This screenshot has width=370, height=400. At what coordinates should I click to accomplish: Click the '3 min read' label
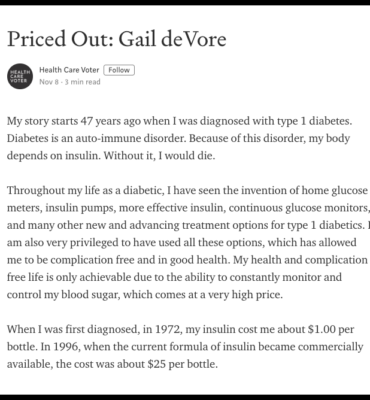tap(82, 82)
